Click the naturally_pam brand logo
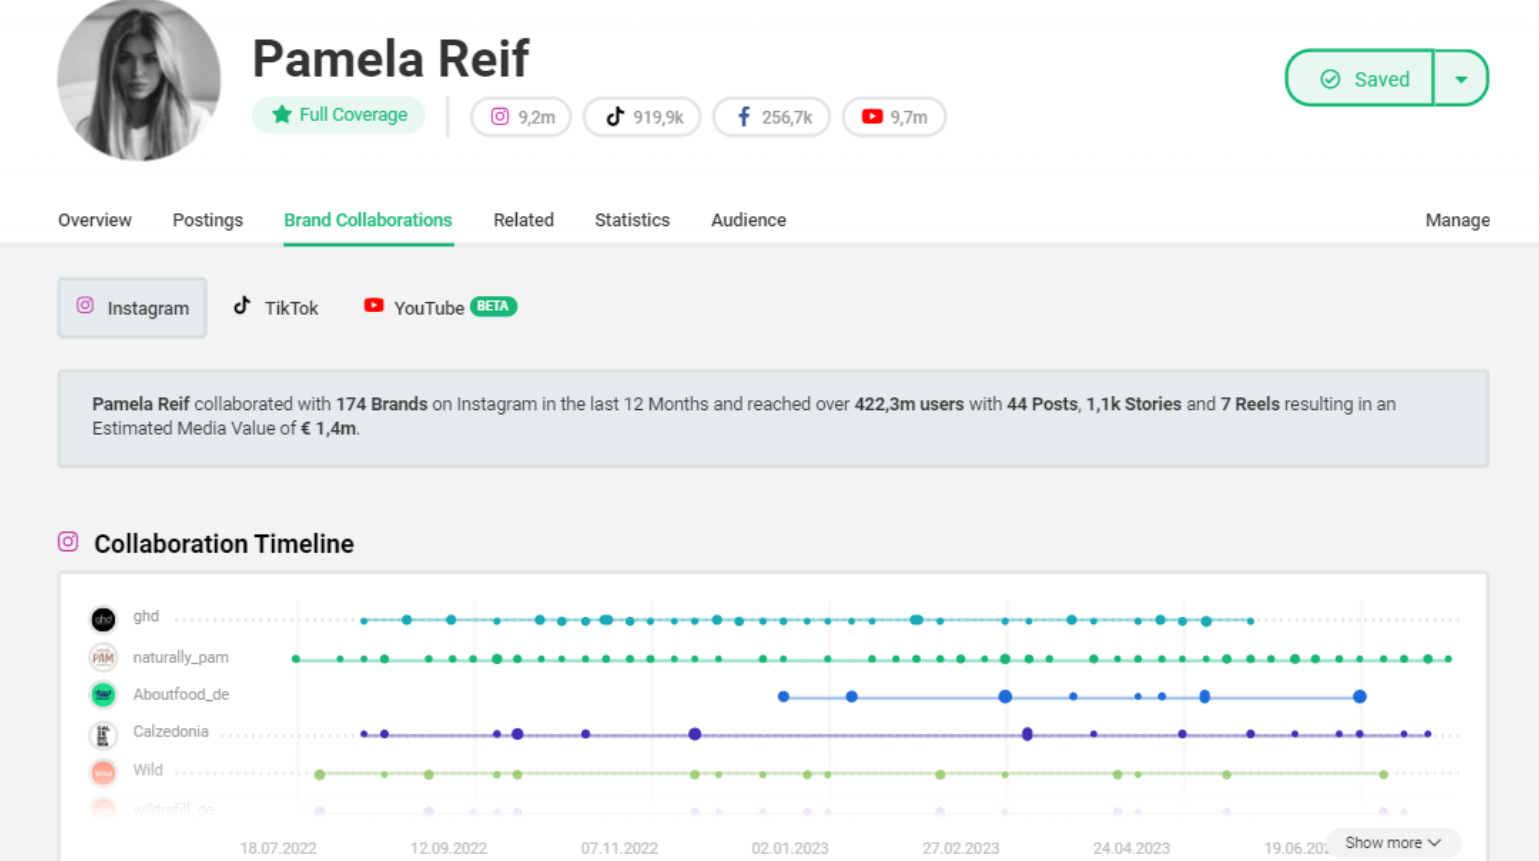The width and height of the screenshot is (1539, 861). 103,658
